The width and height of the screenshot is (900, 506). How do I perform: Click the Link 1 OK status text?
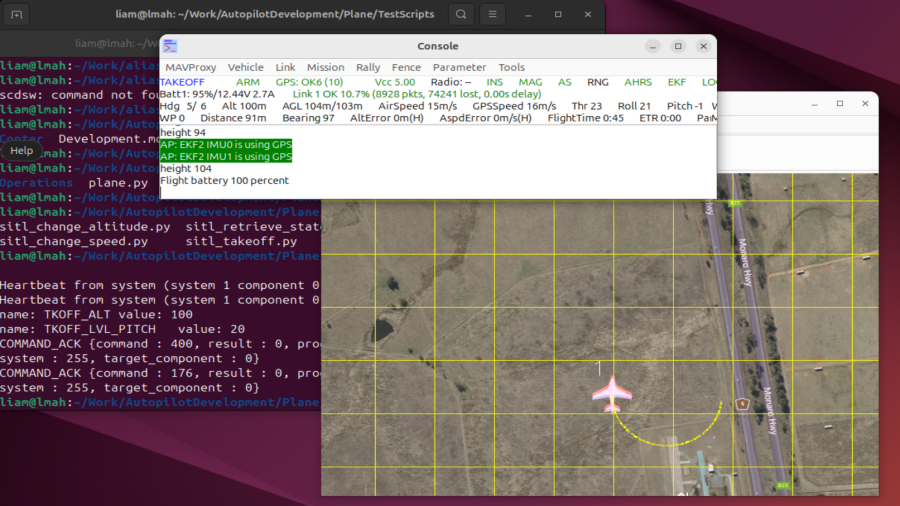click(x=417, y=94)
